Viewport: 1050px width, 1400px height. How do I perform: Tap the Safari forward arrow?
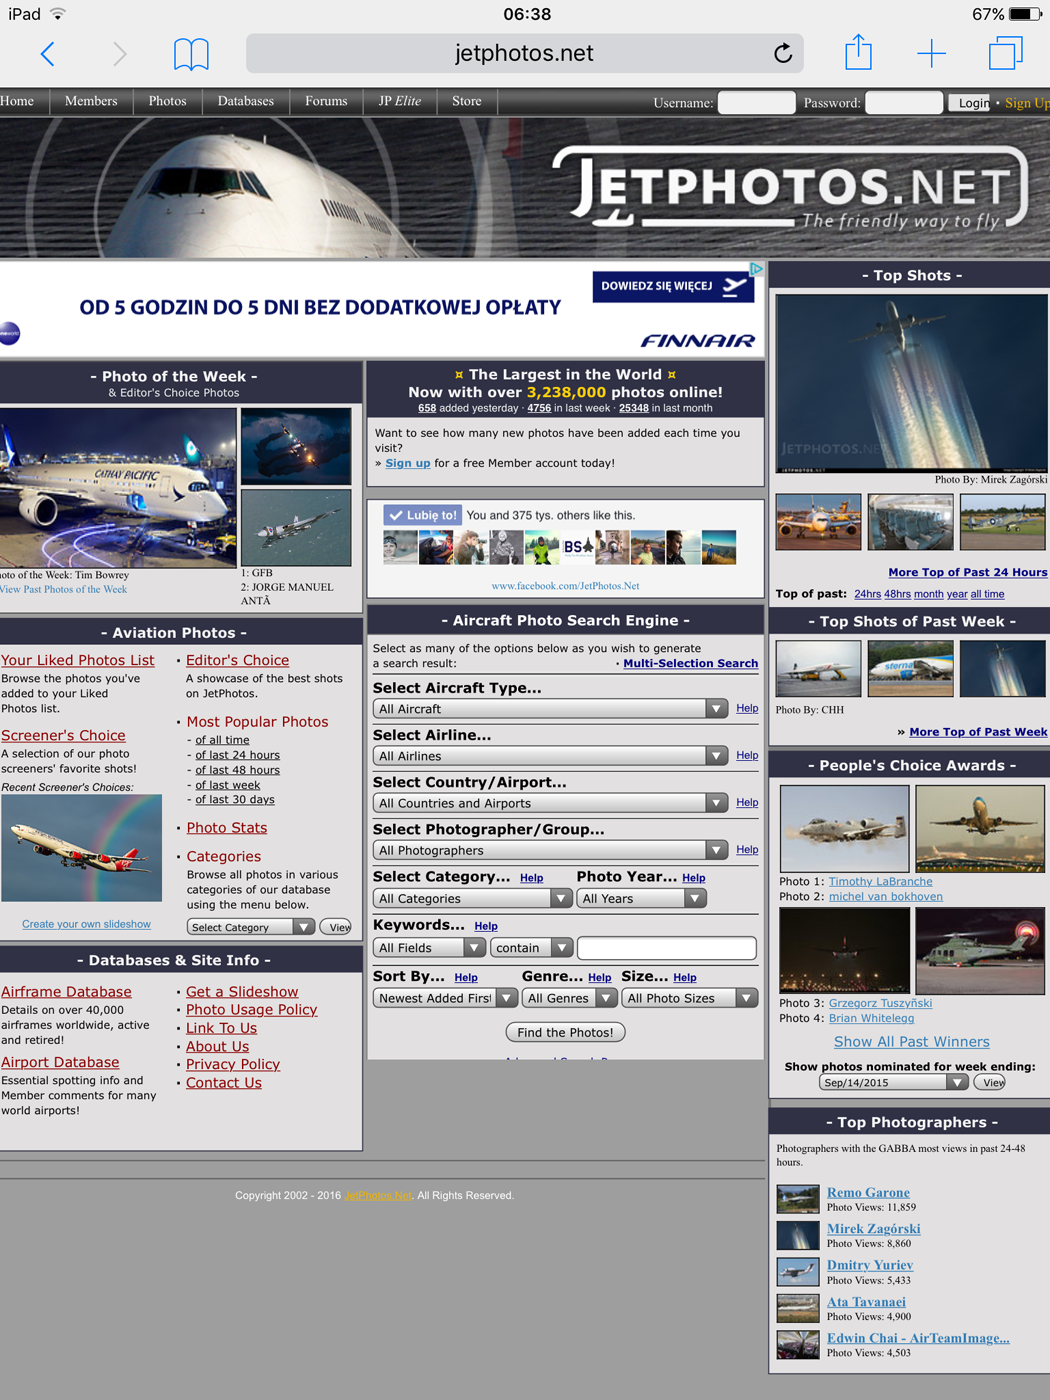119,54
